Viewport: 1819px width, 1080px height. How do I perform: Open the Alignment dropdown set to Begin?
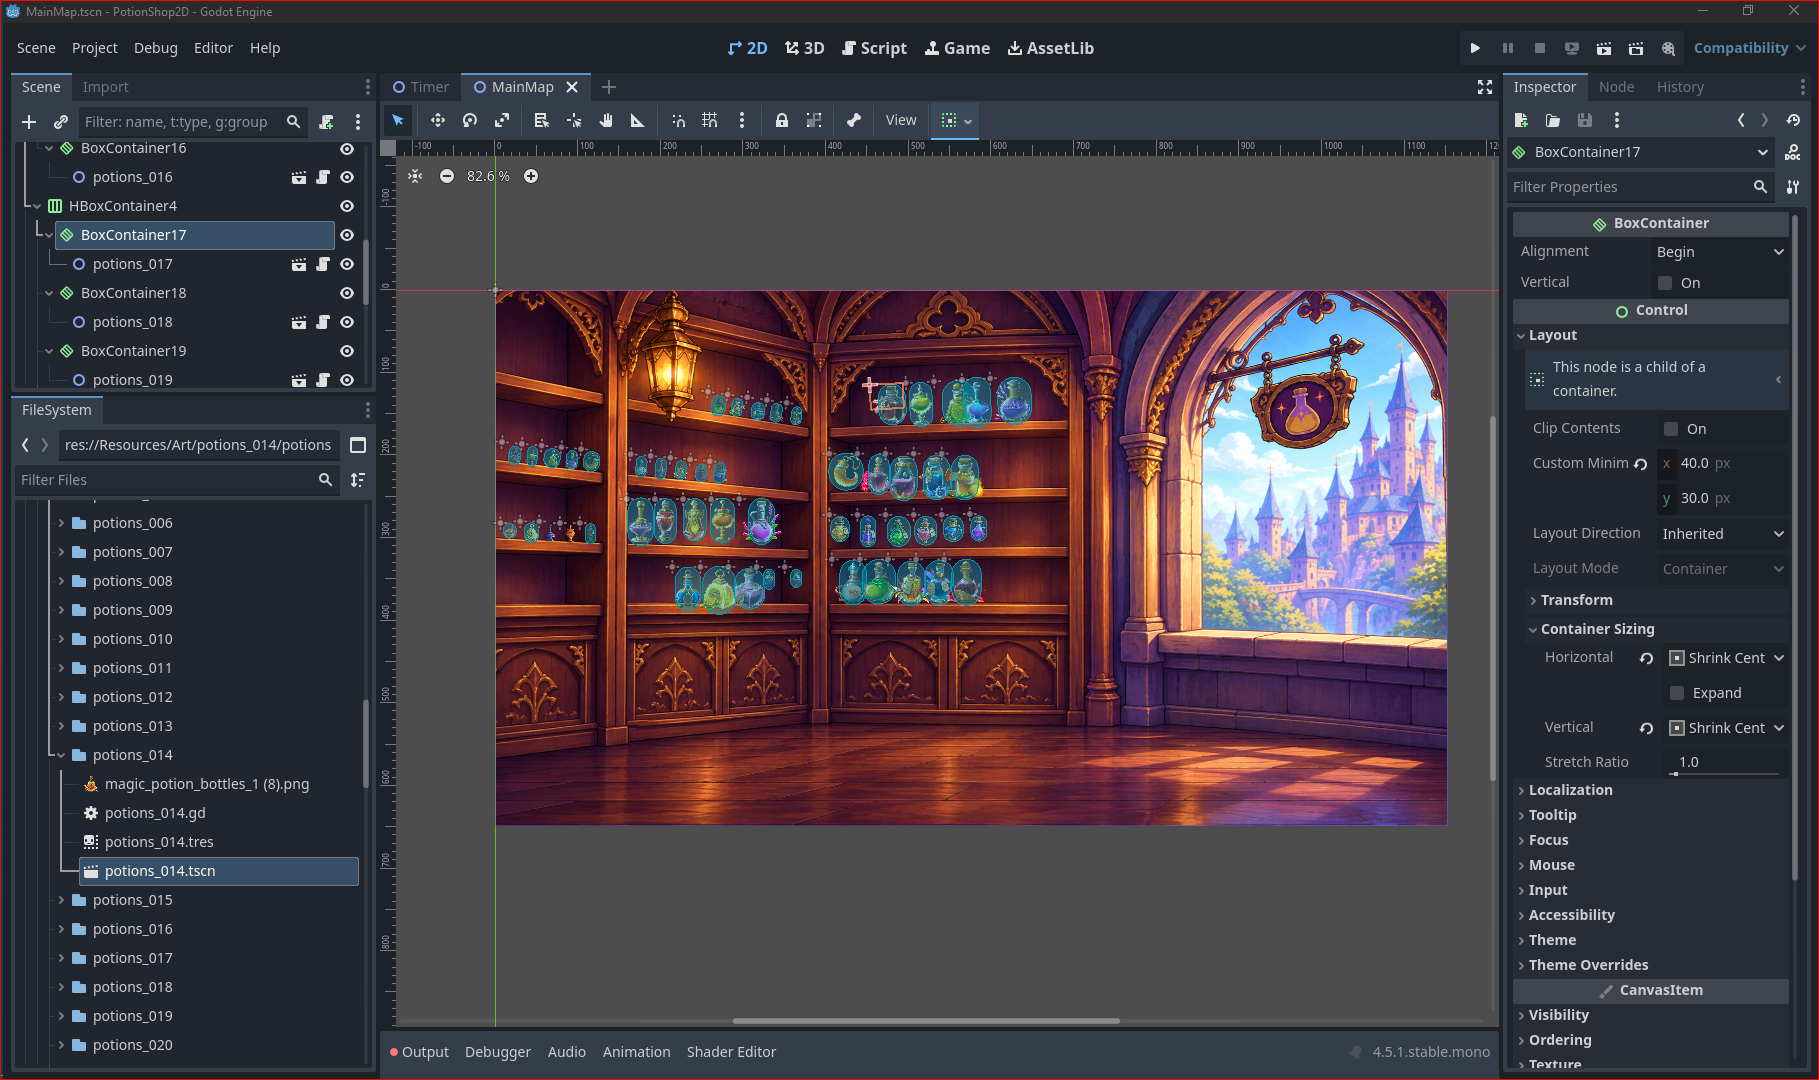point(1720,252)
